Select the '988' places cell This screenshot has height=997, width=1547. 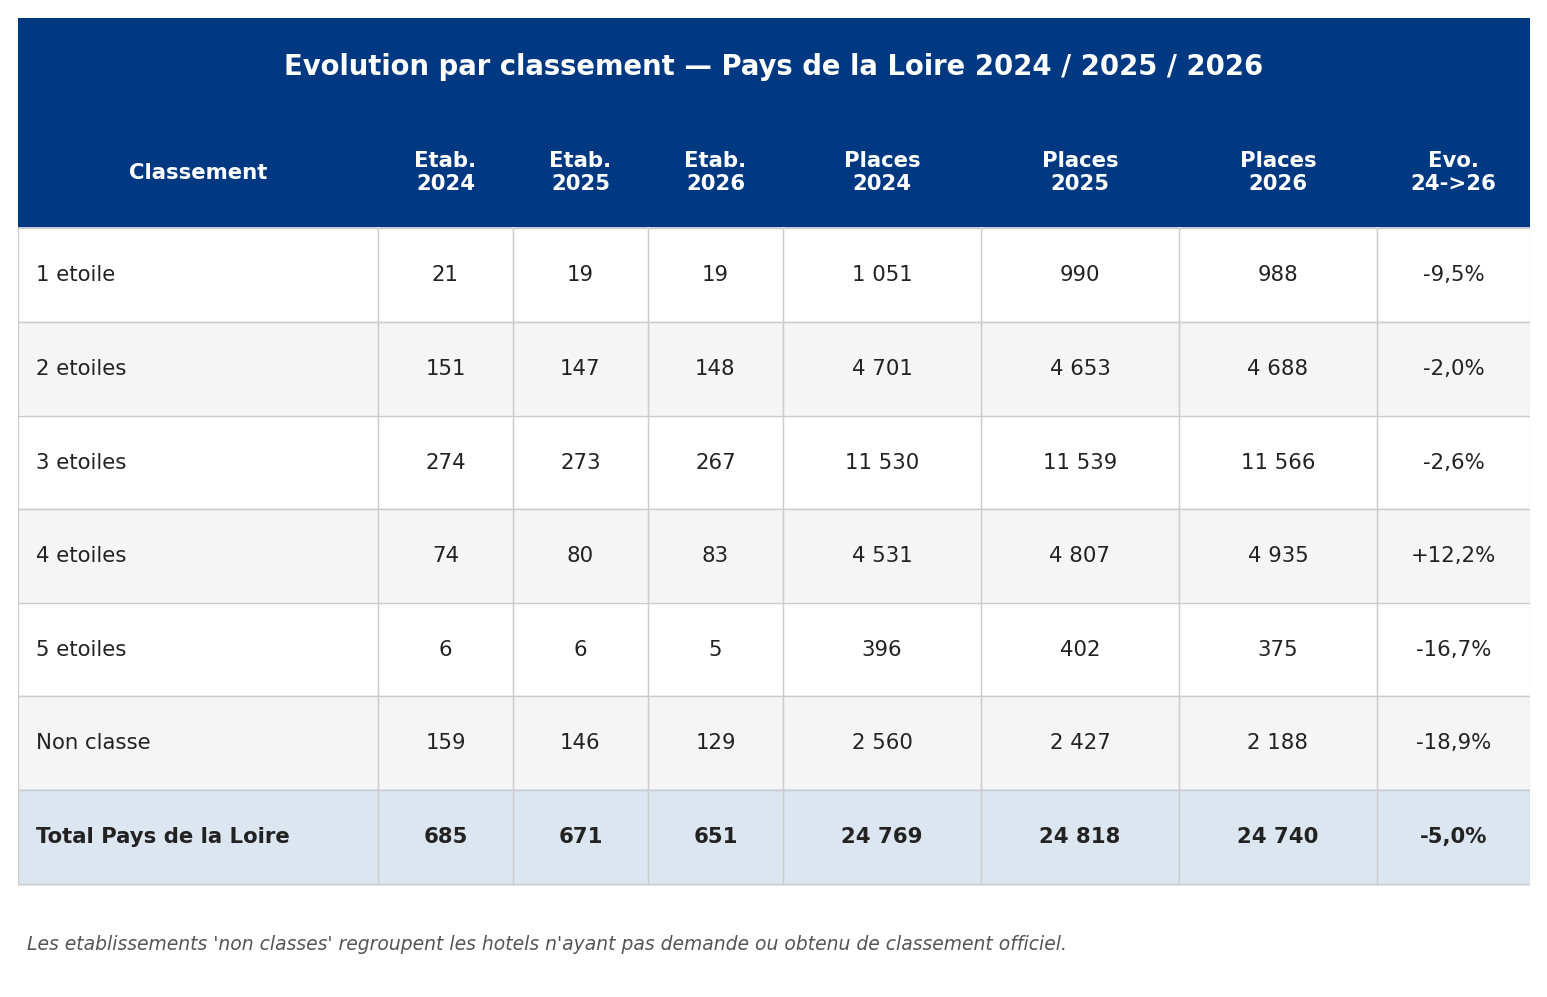pyautogui.click(x=1278, y=275)
